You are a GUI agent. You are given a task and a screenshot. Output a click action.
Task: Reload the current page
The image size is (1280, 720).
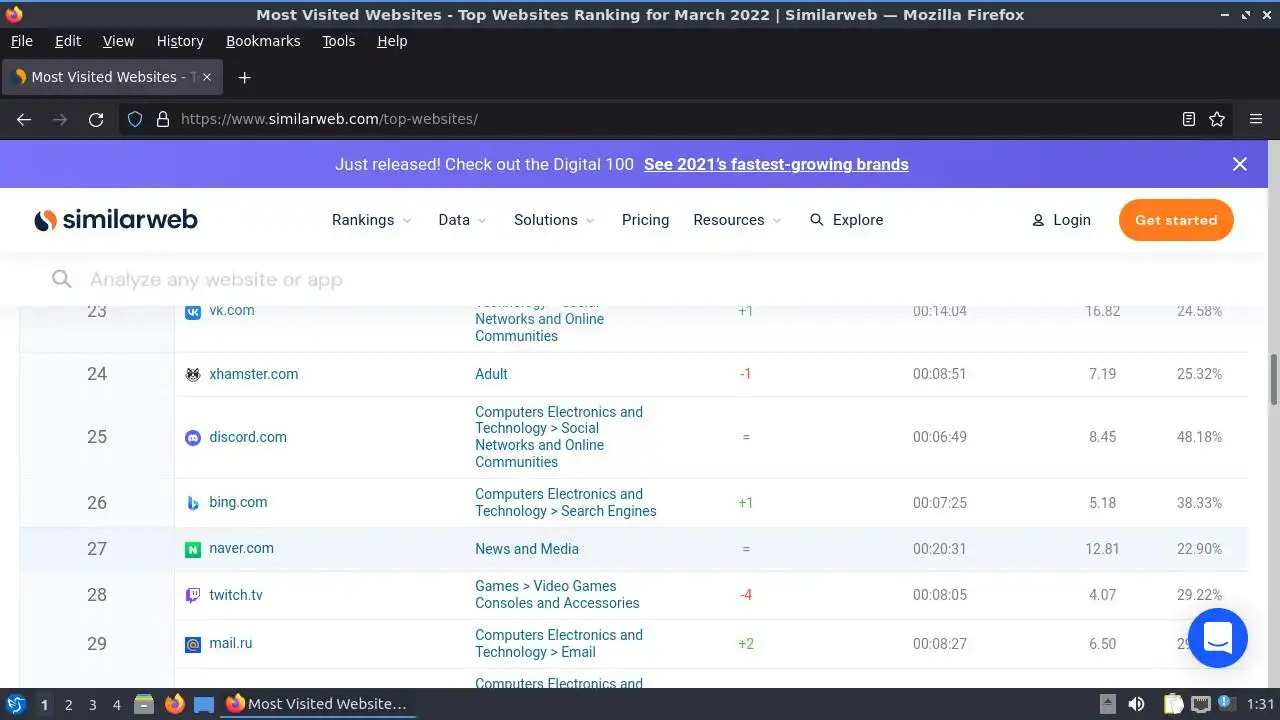(x=96, y=119)
